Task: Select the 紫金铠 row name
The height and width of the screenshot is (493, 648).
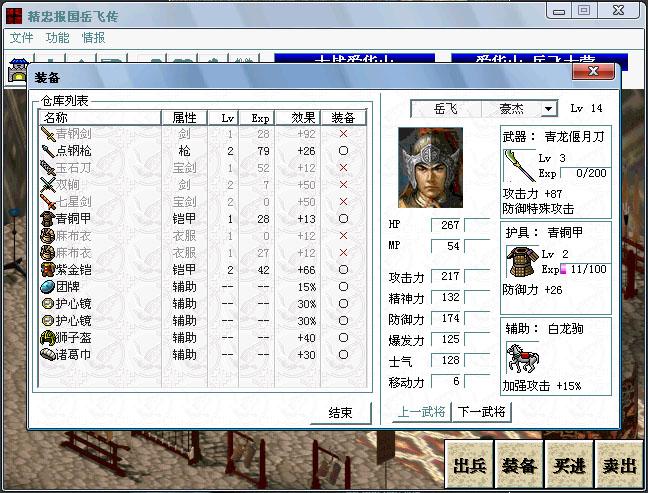Action: tap(74, 270)
